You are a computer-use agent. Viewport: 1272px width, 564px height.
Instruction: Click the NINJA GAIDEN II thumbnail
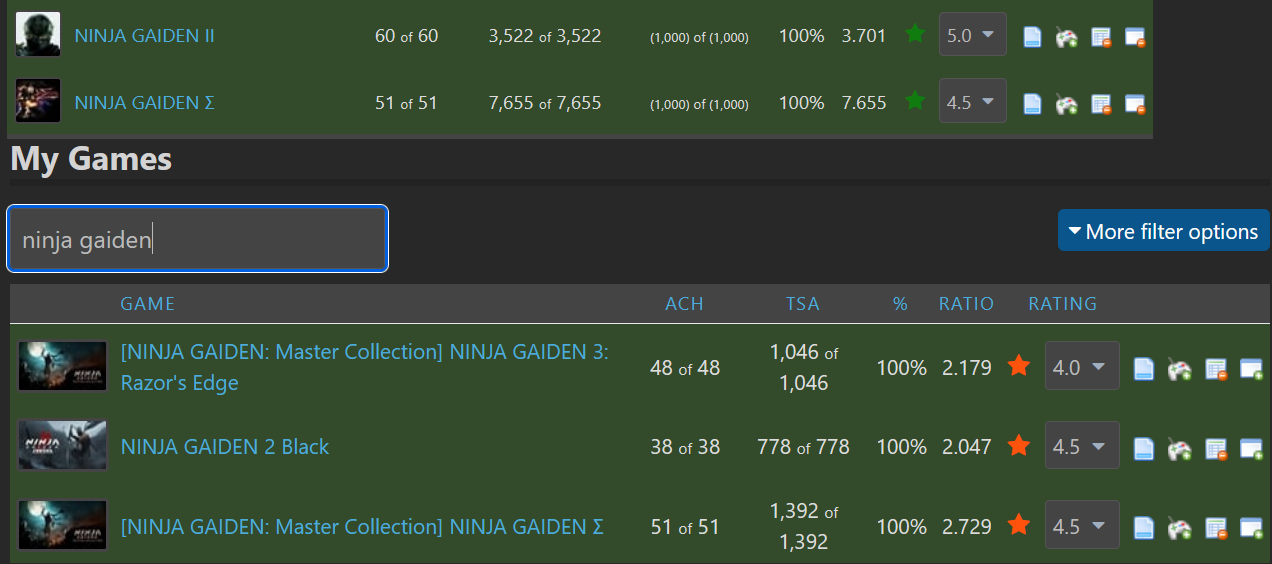[x=38, y=34]
